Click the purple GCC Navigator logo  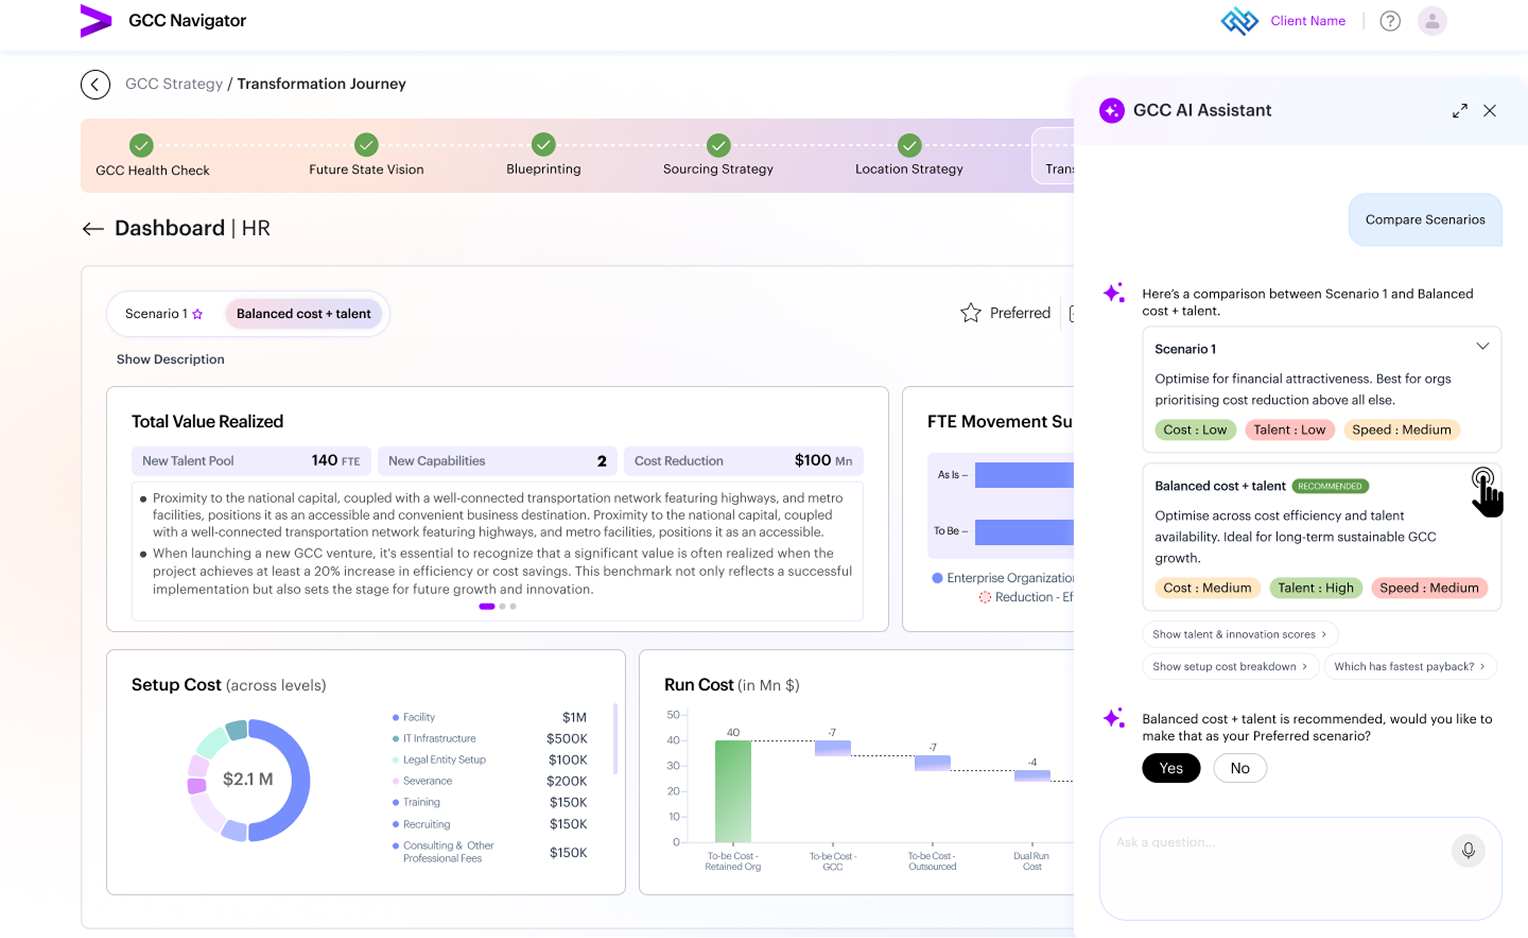[x=96, y=21]
